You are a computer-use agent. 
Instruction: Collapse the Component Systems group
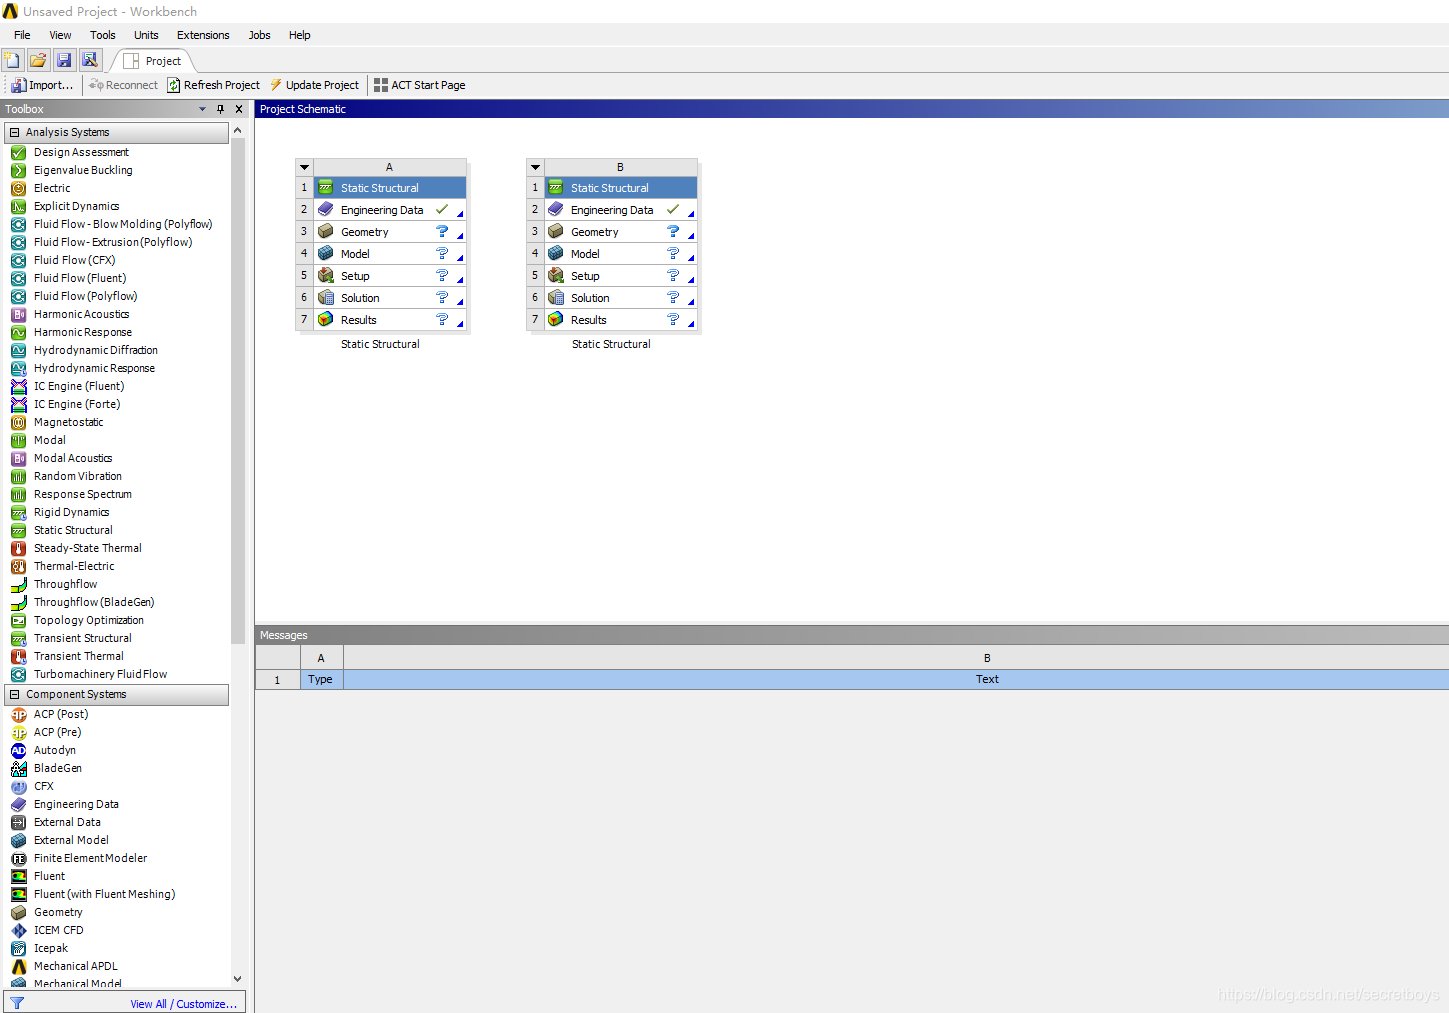pos(14,694)
